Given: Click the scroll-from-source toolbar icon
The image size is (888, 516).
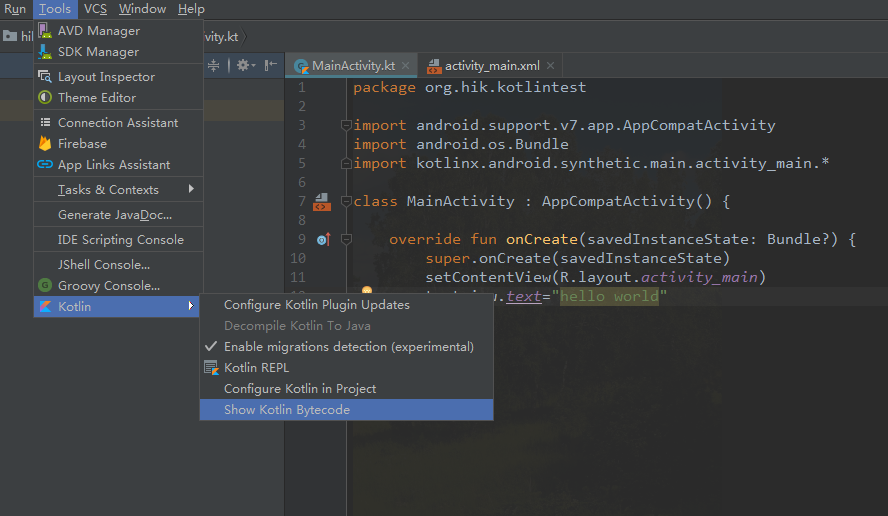Looking at the screenshot, I should pos(214,66).
